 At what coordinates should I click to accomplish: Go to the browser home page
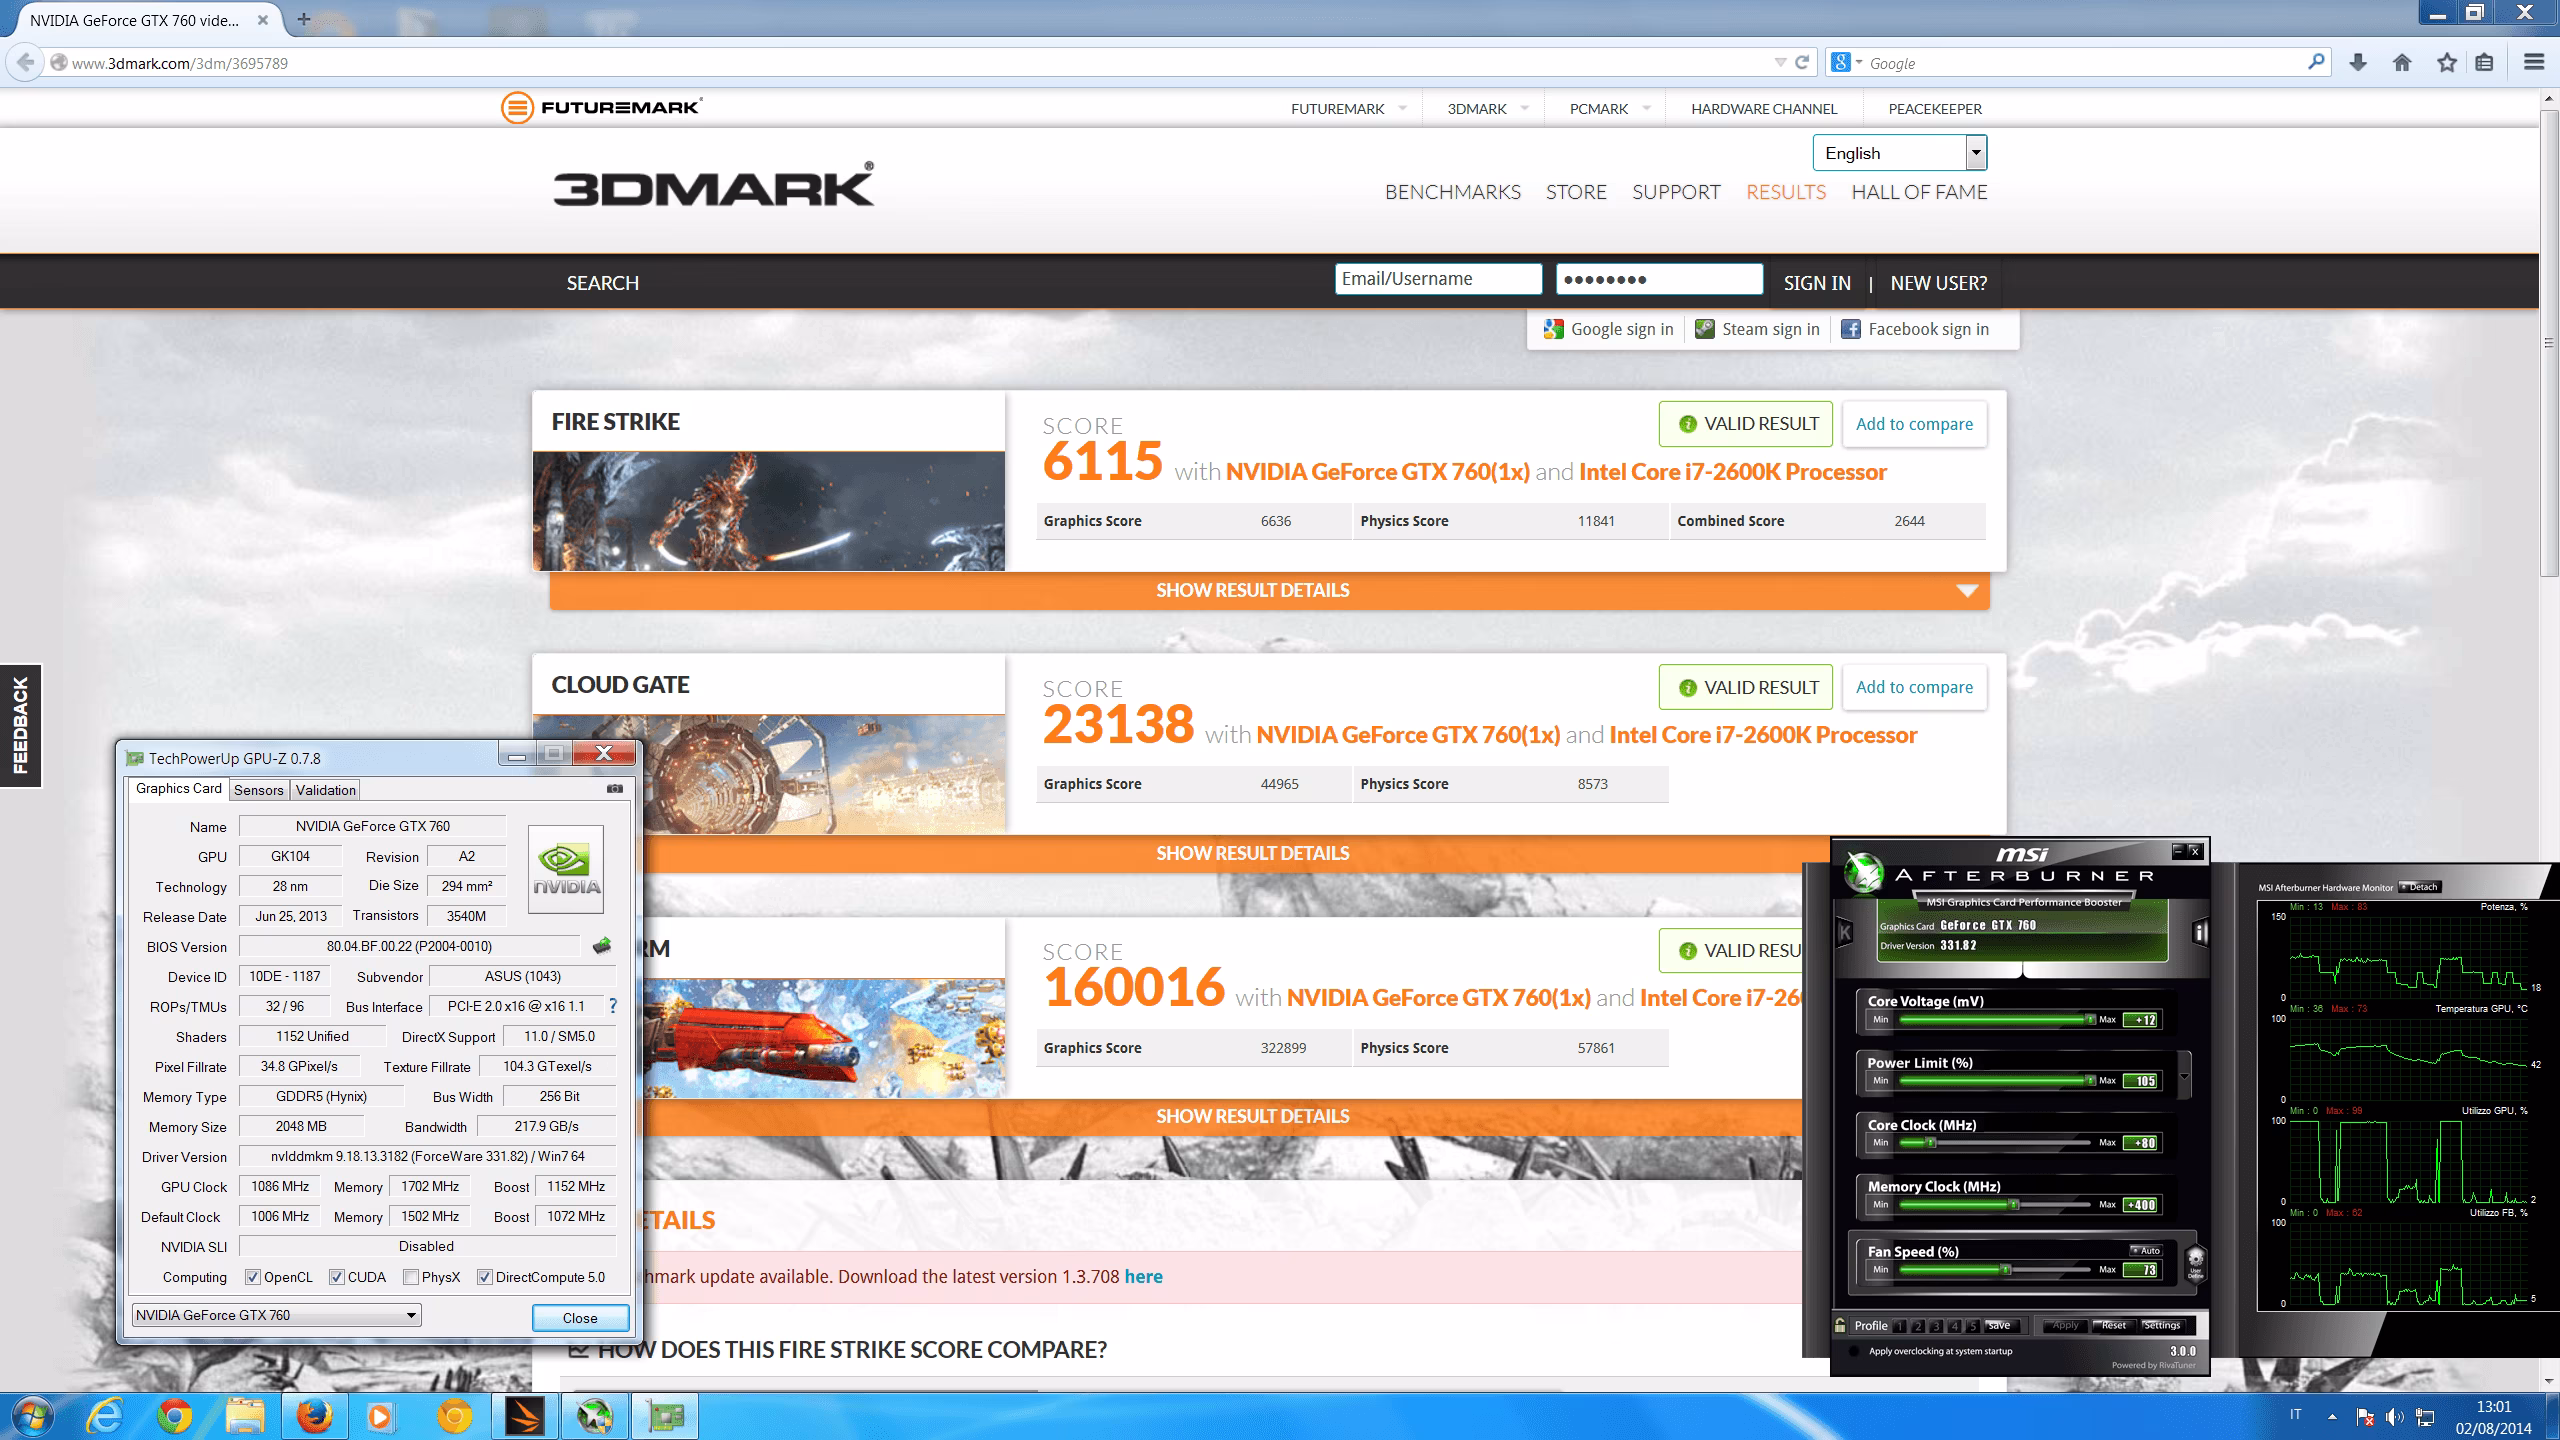[2402, 63]
